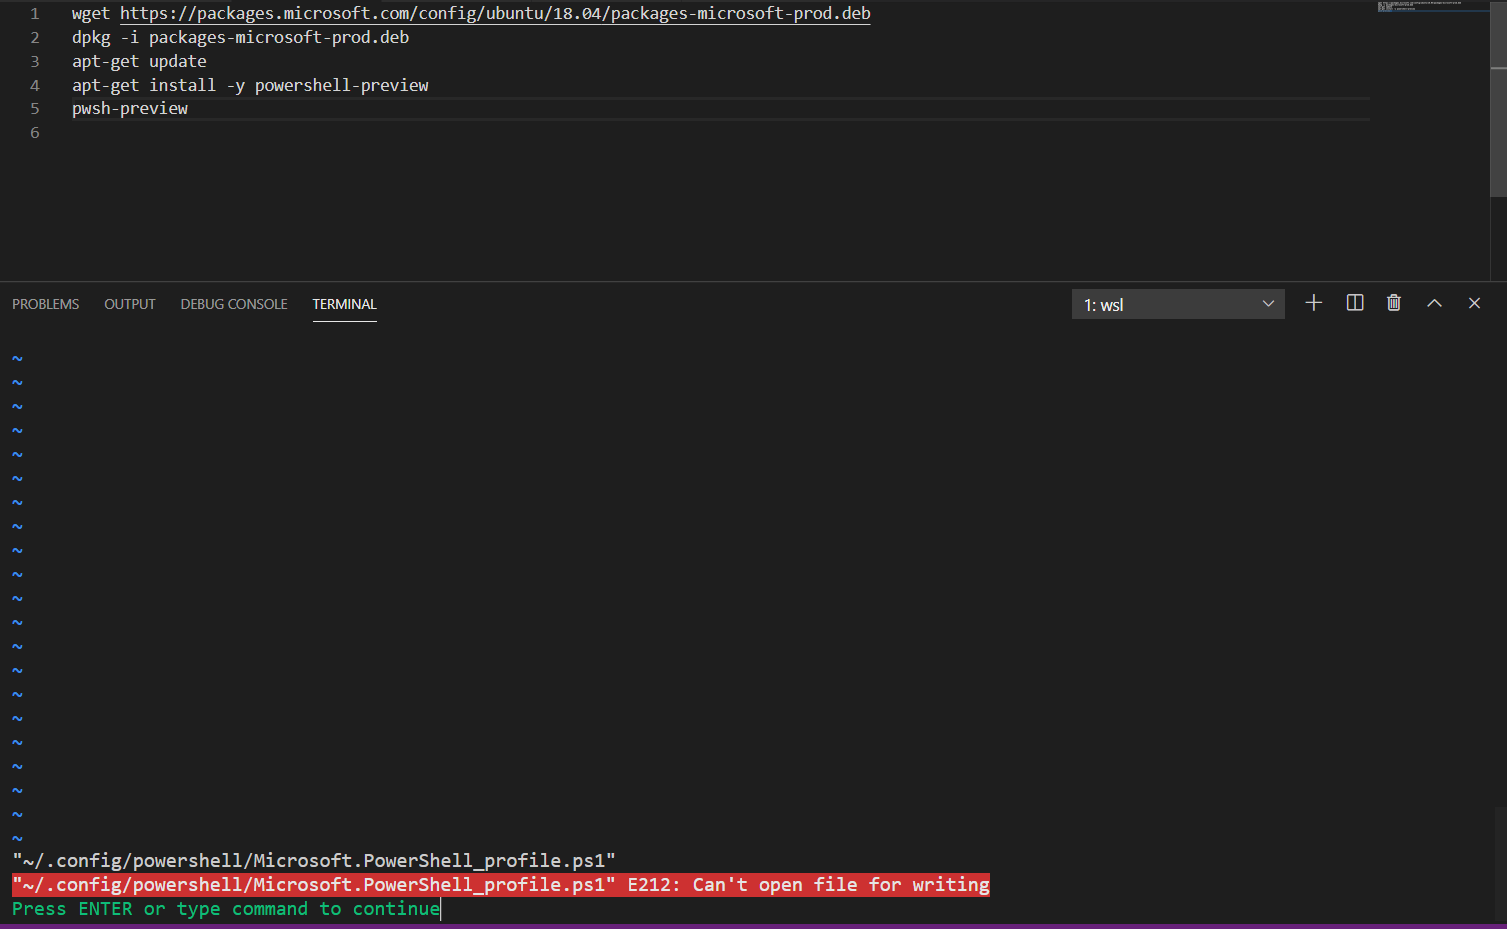Click the packages.microsoft.com link on line 1
The width and height of the screenshot is (1507, 929).
point(495,13)
